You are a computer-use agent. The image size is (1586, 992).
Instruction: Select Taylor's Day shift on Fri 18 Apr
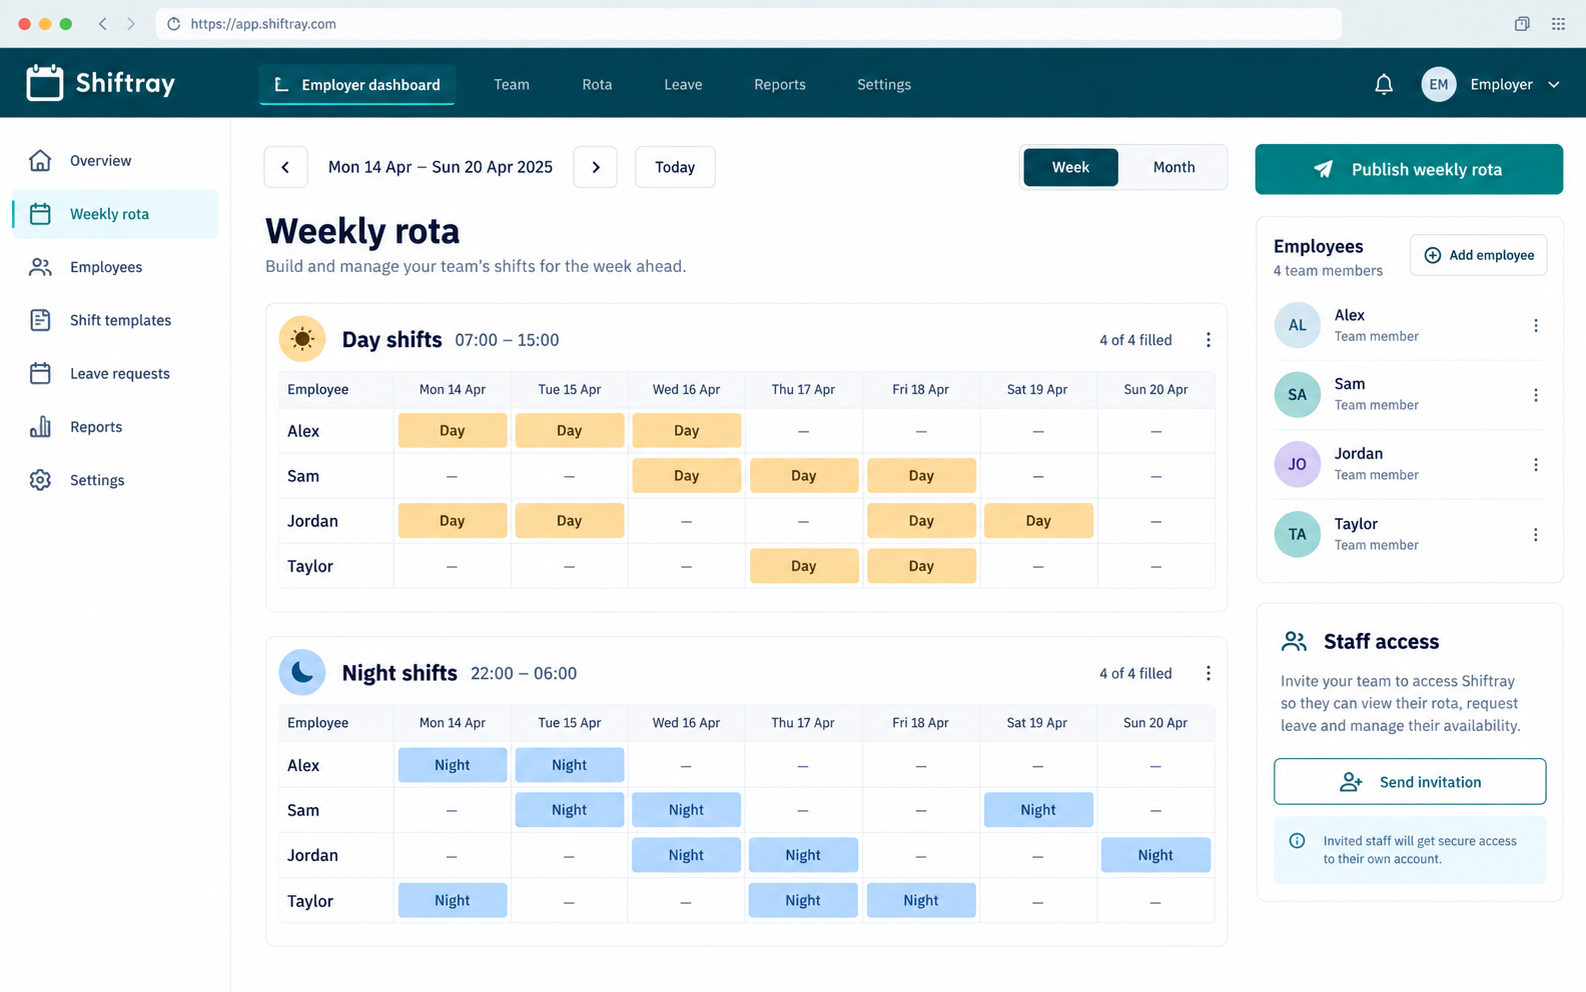[921, 566]
